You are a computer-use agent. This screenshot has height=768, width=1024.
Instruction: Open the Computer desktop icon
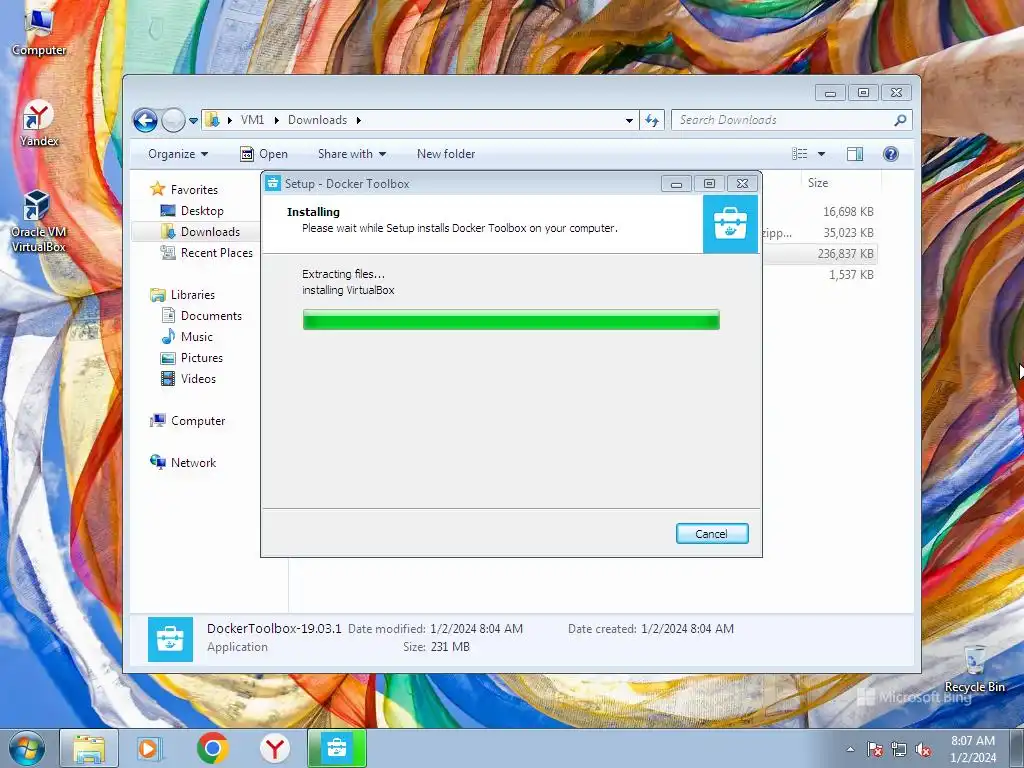click(x=39, y=33)
